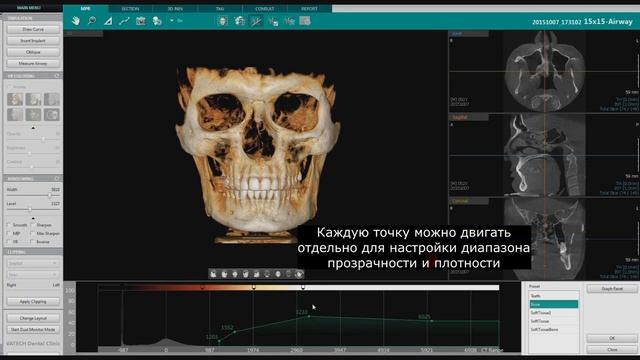Viewport: 640px width, 360px height.
Task: Choose third VR coloring thumbnail in top row
Action: point(52,99)
